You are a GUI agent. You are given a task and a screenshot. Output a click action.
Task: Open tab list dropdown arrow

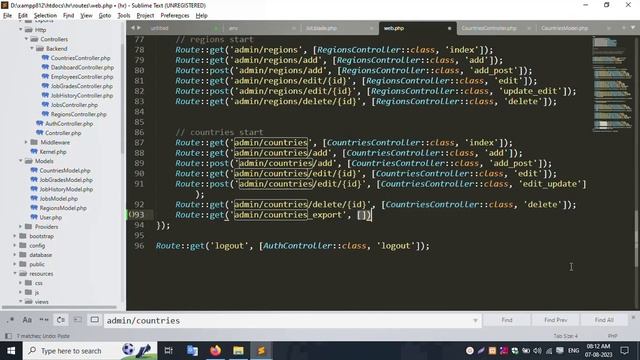point(633,27)
